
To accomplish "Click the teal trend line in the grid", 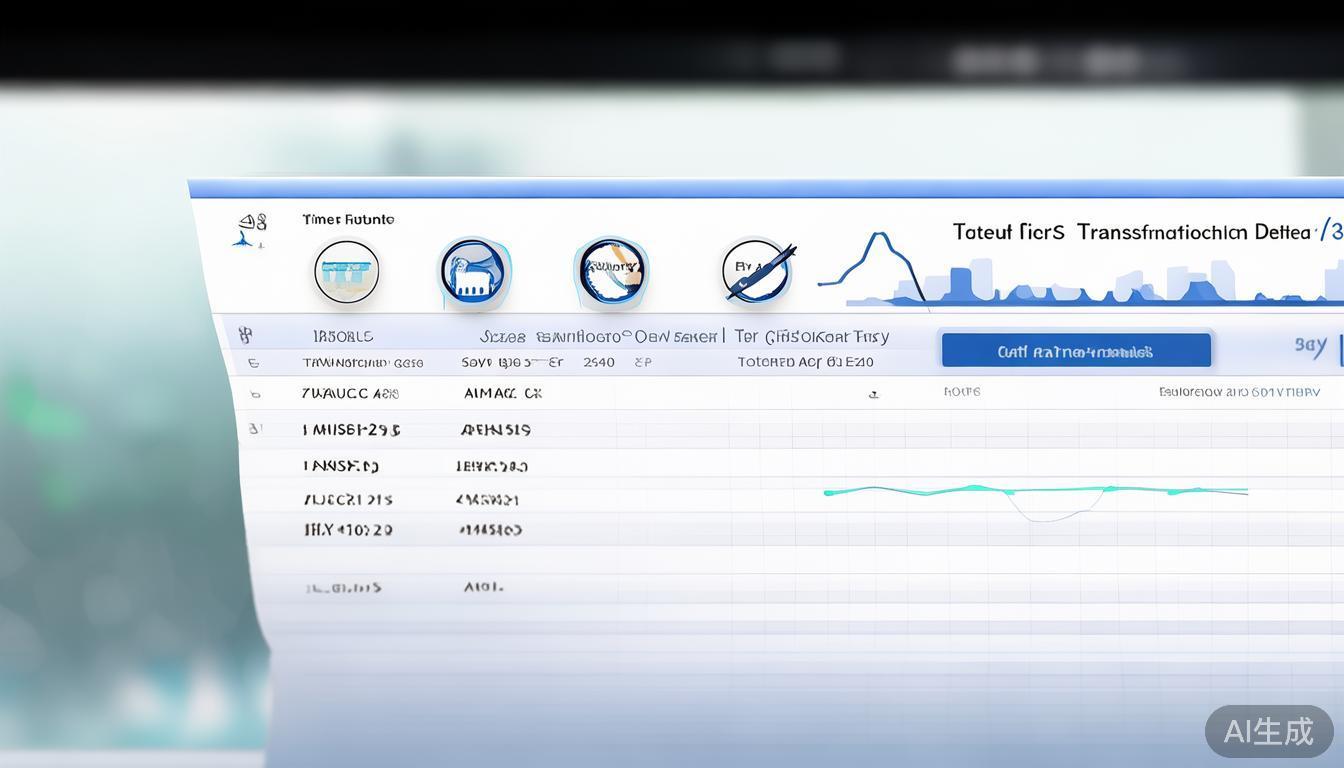I will point(1035,490).
